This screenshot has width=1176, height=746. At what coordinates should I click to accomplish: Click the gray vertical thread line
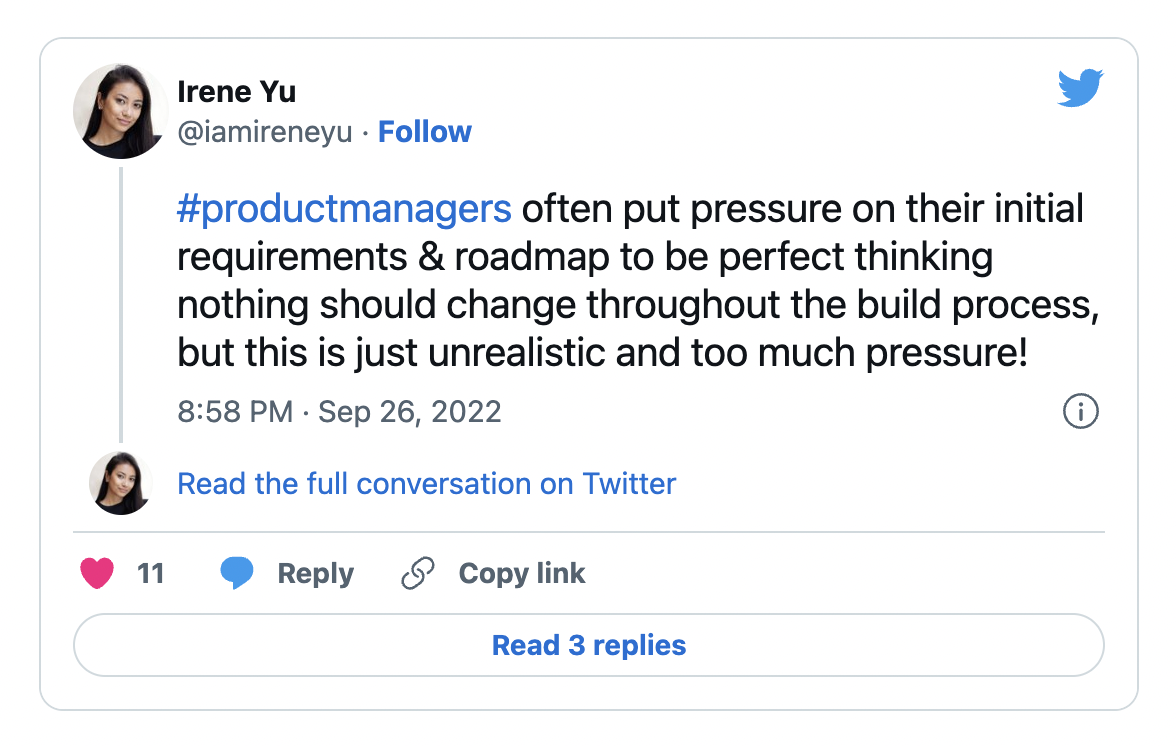pyautogui.click(x=121, y=305)
